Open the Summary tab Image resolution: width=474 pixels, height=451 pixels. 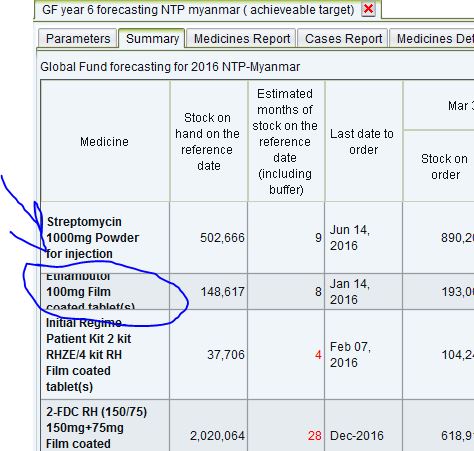pyautogui.click(x=152, y=39)
